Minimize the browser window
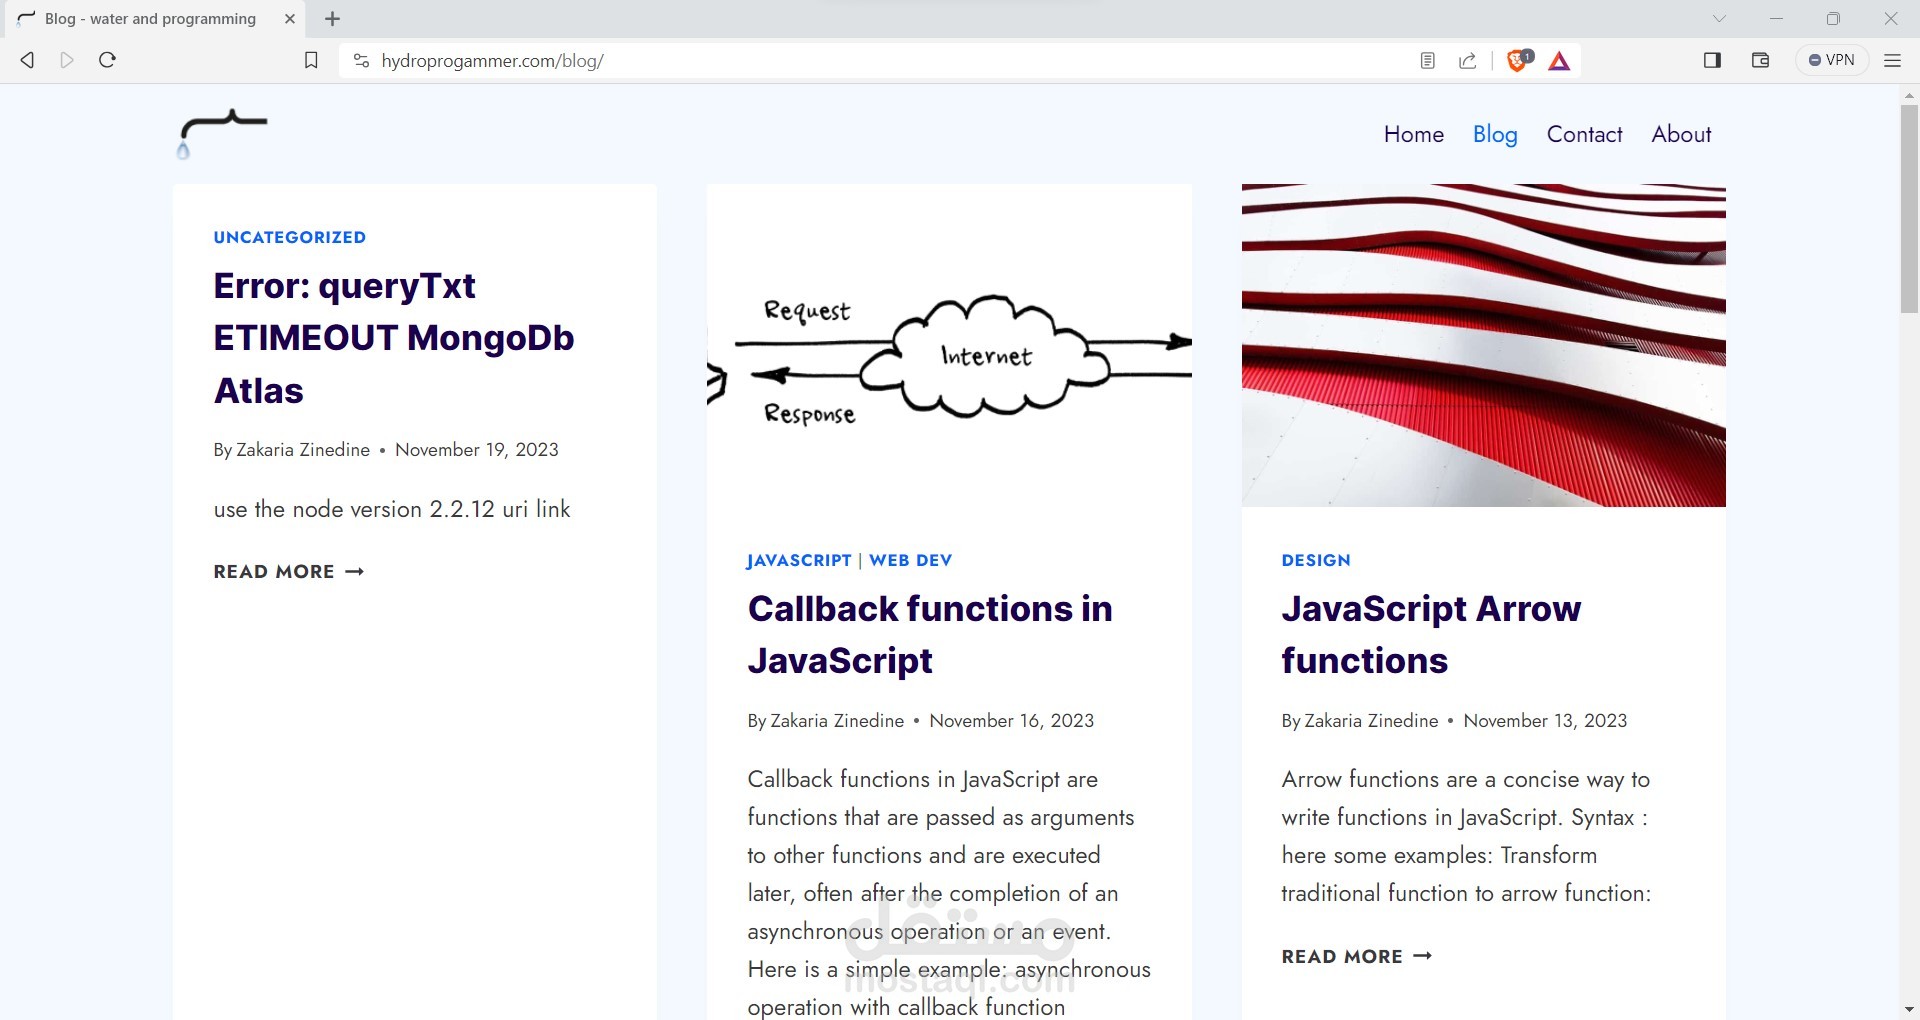 (1776, 19)
